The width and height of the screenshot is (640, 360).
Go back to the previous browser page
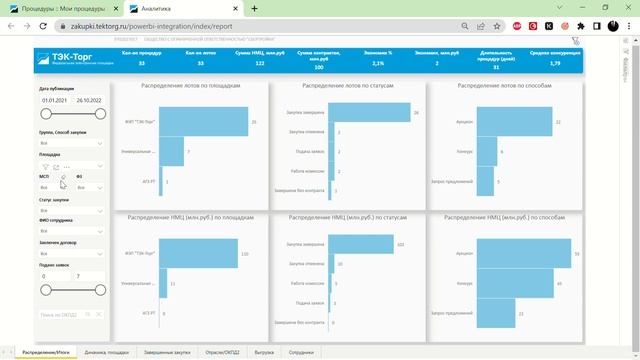coord(11,26)
